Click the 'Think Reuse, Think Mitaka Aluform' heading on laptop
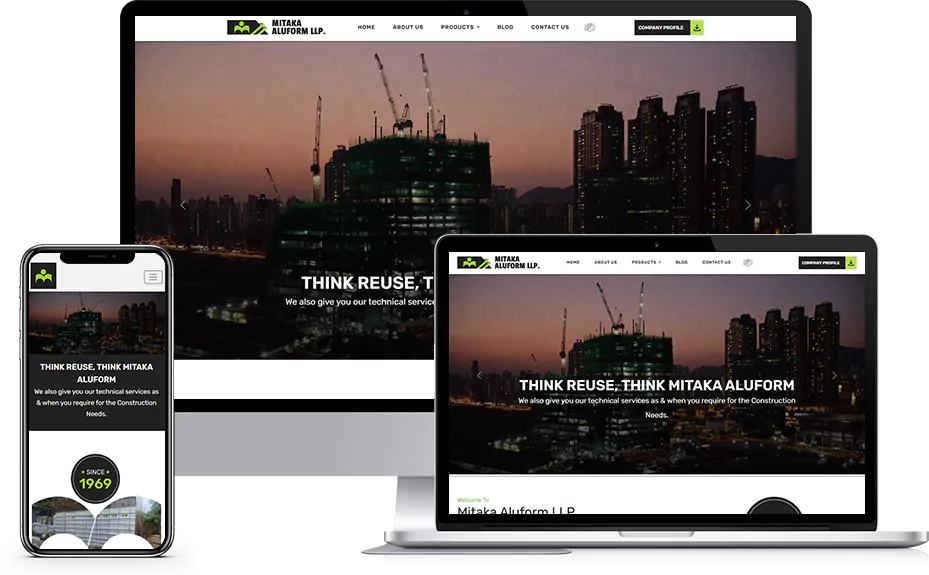The width and height of the screenshot is (929, 575). click(x=656, y=386)
